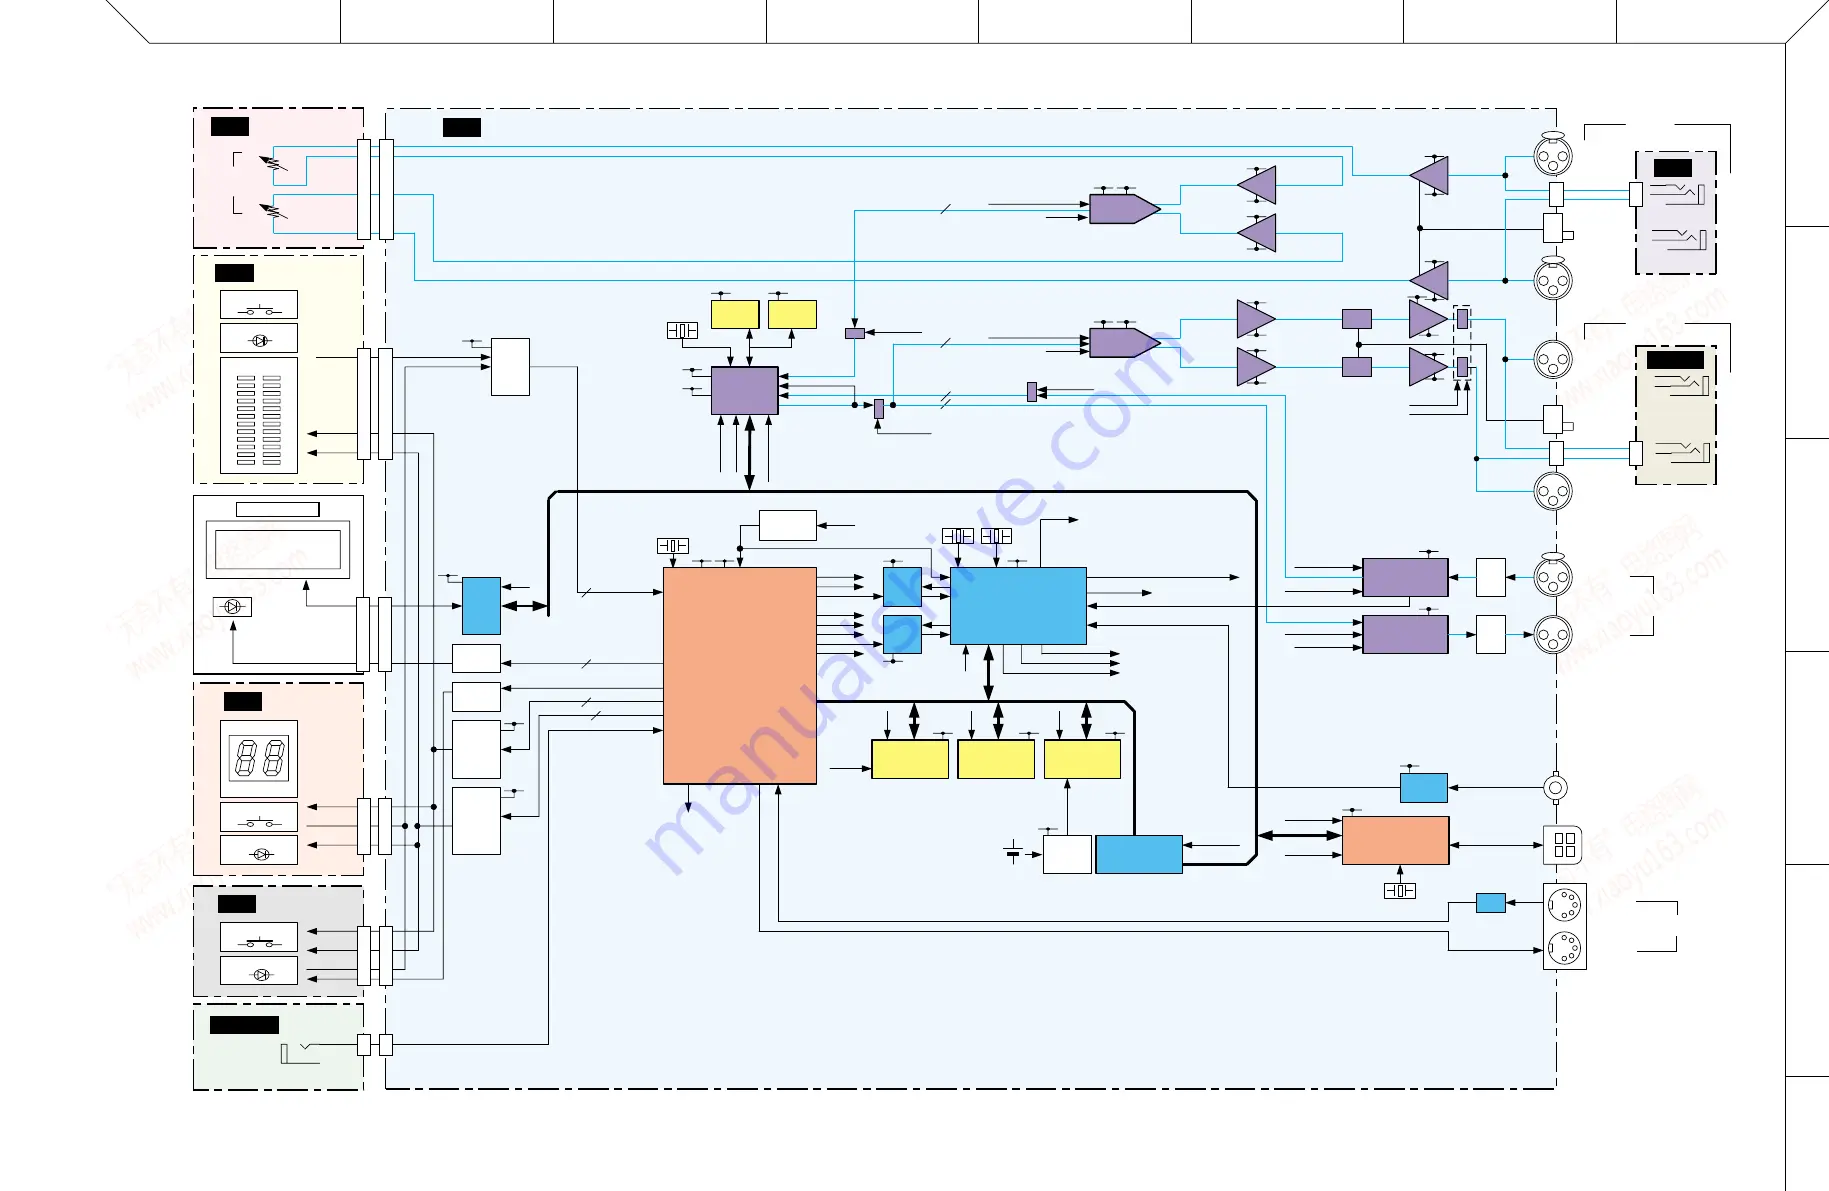Select the leftmost of three lower yellow blocks
This screenshot has width=1829, height=1191.
click(910, 759)
